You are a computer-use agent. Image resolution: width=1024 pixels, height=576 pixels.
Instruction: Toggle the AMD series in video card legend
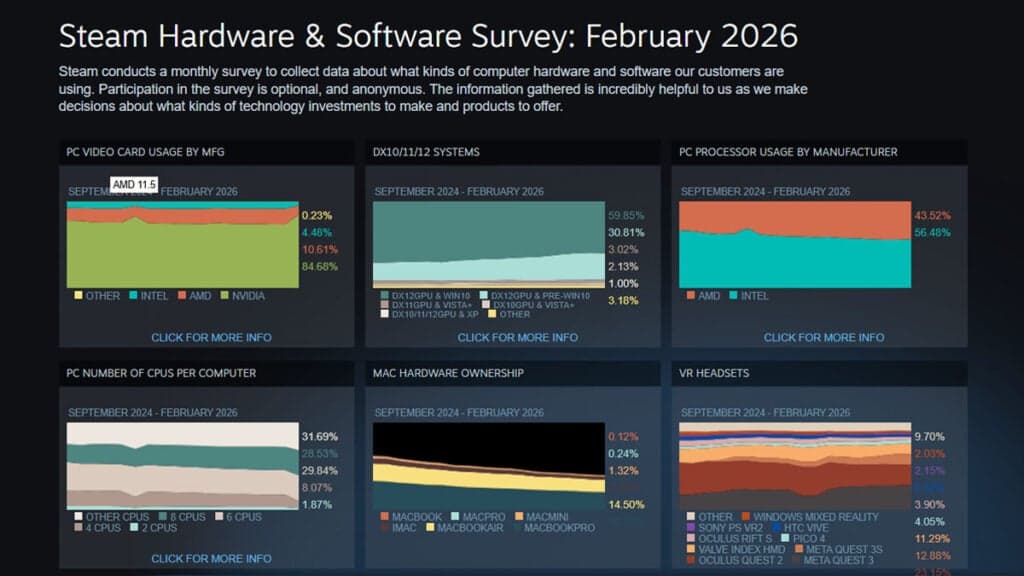(x=182, y=296)
